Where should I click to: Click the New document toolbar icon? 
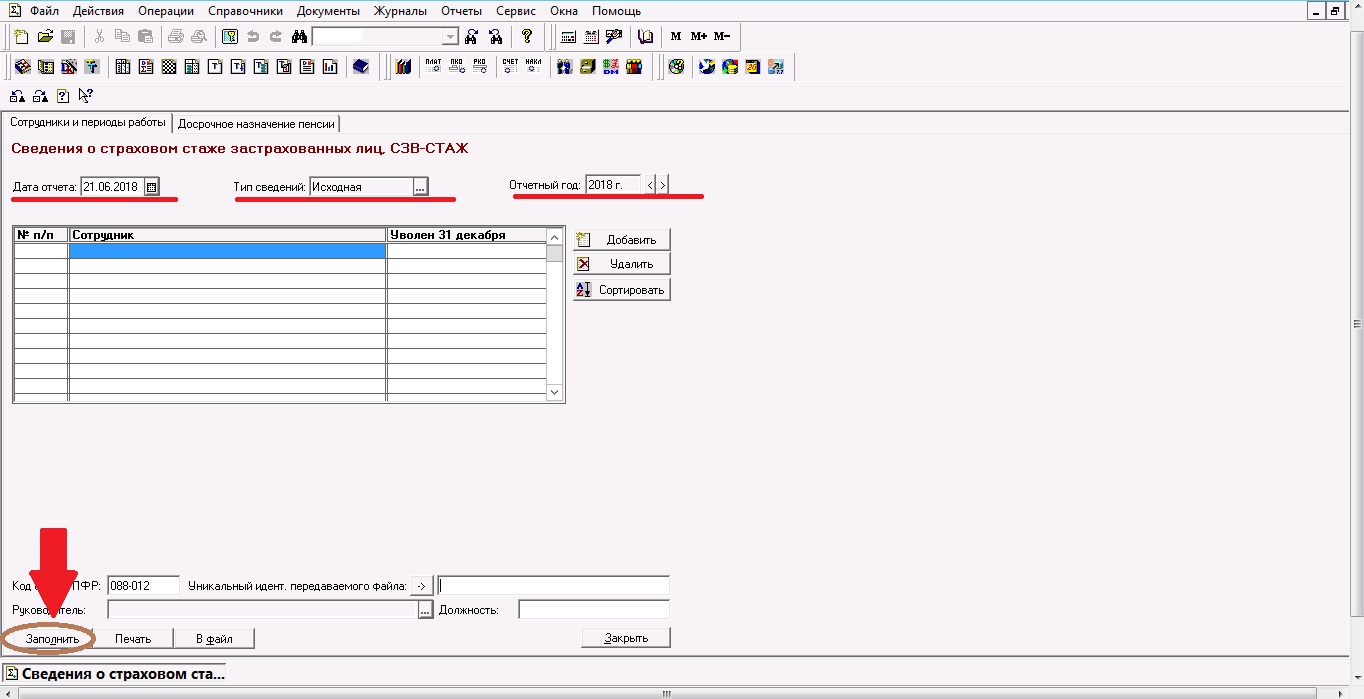click(21, 37)
